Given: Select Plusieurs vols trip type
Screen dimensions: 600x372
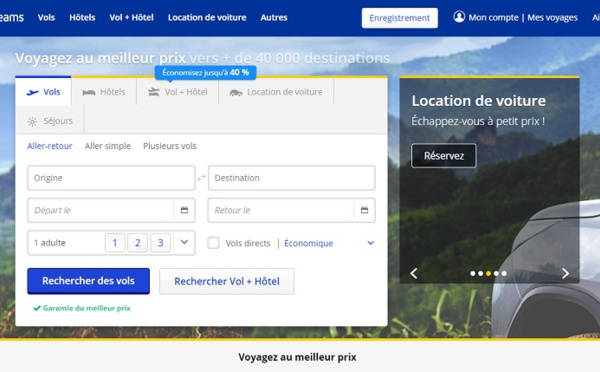Looking at the screenshot, I should (170, 146).
